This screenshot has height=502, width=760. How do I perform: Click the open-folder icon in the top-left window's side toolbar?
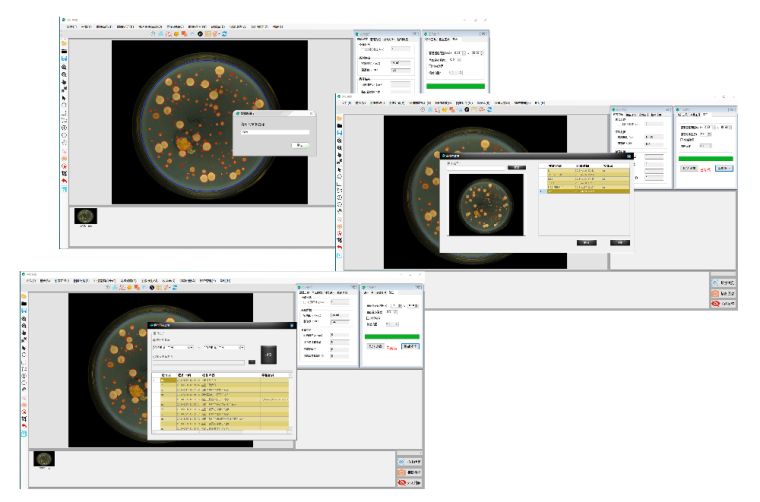tap(65, 44)
